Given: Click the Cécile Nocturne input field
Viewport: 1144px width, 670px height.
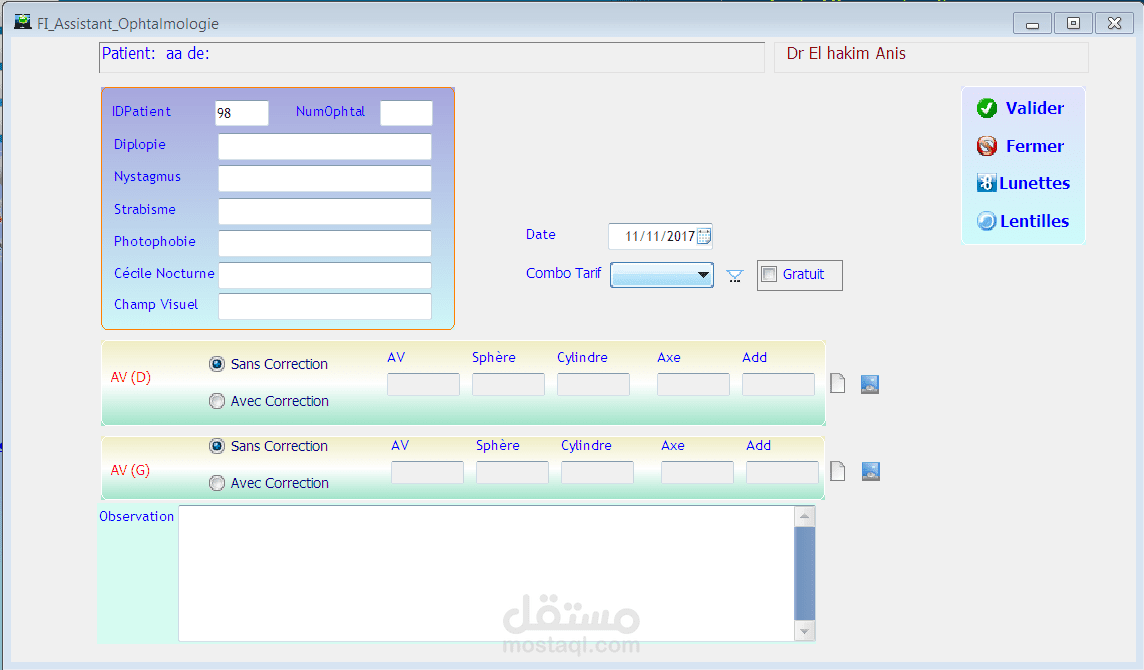Looking at the screenshot, I should pos(325,276).
